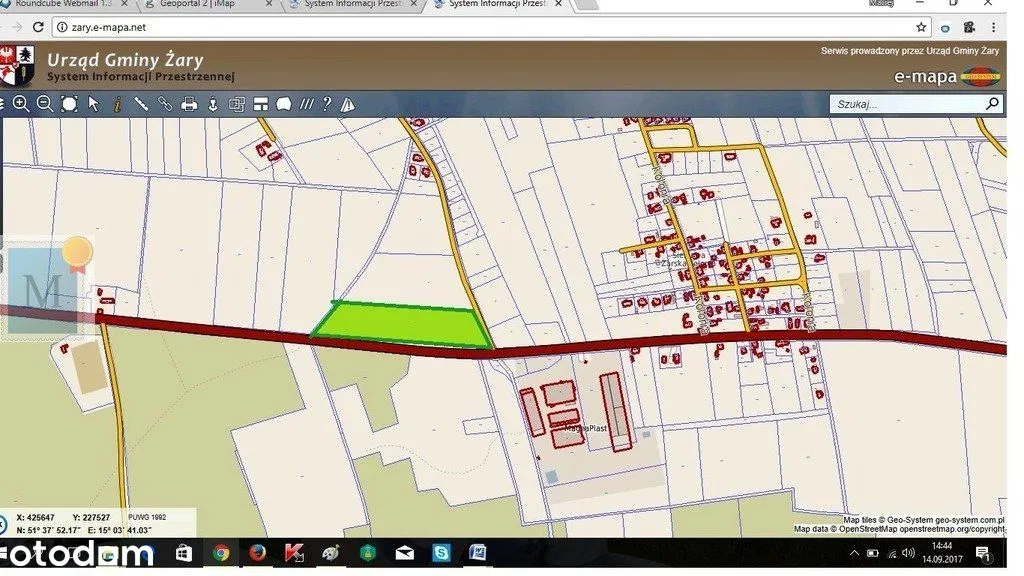1024x576 pixels.
Task: Bookmark this page with the star icon
Action: click(x=921, y=27)
